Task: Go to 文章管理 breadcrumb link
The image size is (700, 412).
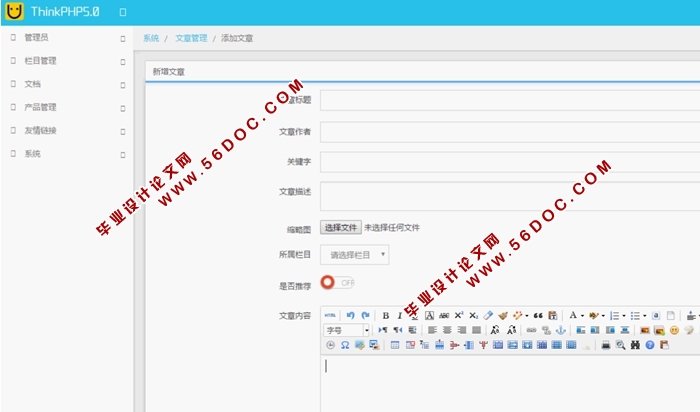Action: pos(191,38)
